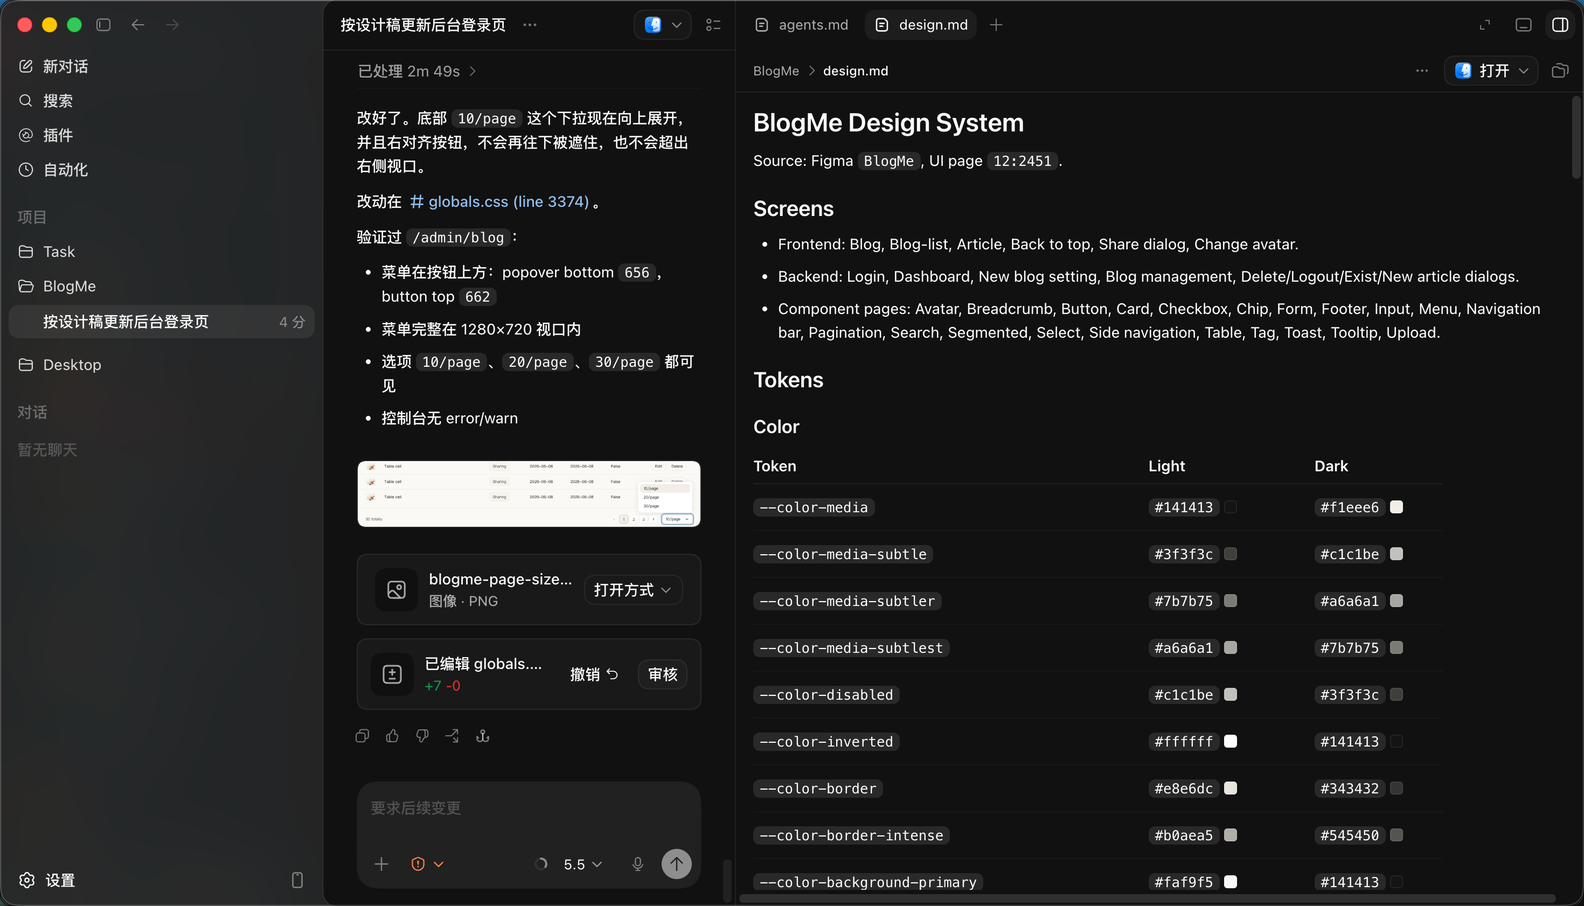Click BlogMe in the breadcrumb
1584x906 pixels.
(x=776, y=71)
